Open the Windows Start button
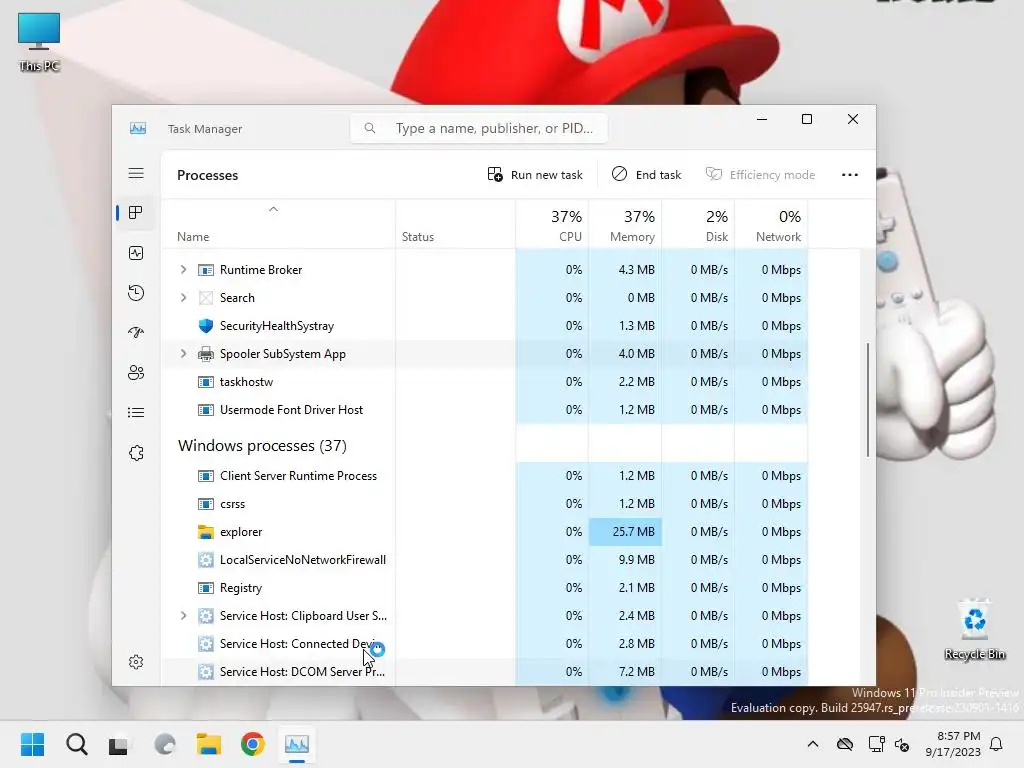Image resolution: width=1024 pixels, height=768 pixels. click(x=33, y=744)
